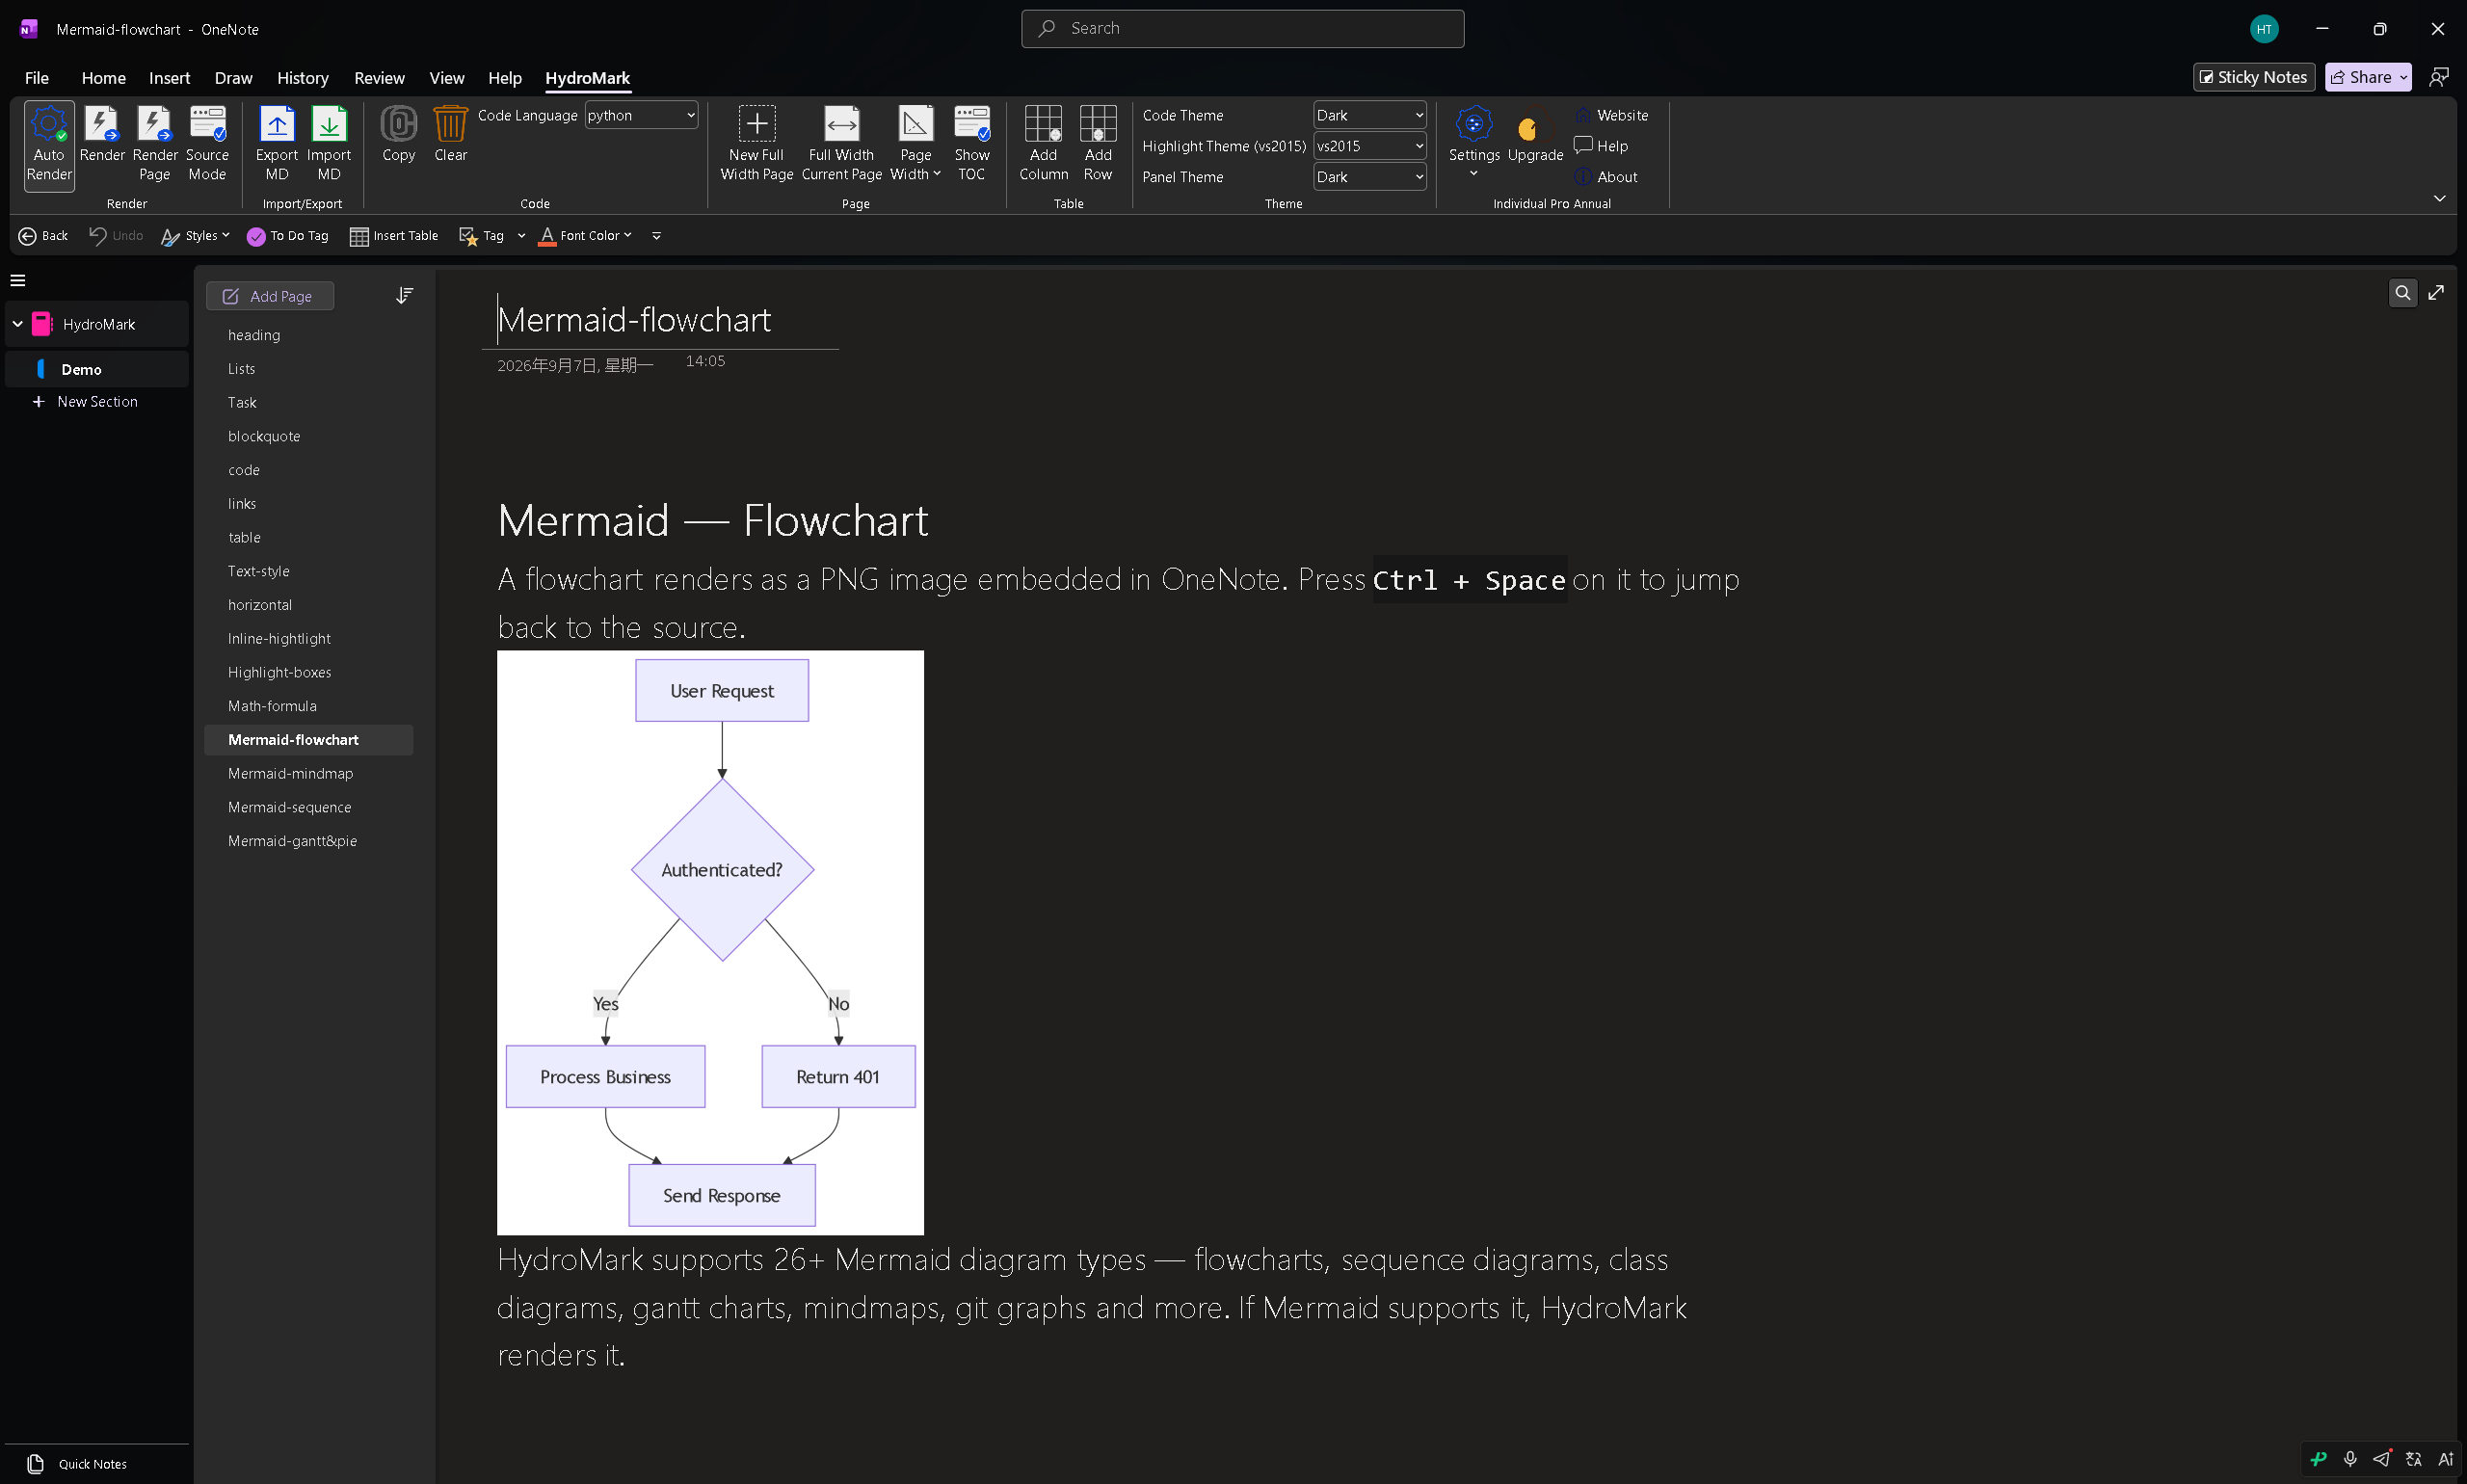The image size is (2467, 1484).
Task: Click Insert Table in quick toolbar
Action: pyautogui.click(x=394, y=236)
